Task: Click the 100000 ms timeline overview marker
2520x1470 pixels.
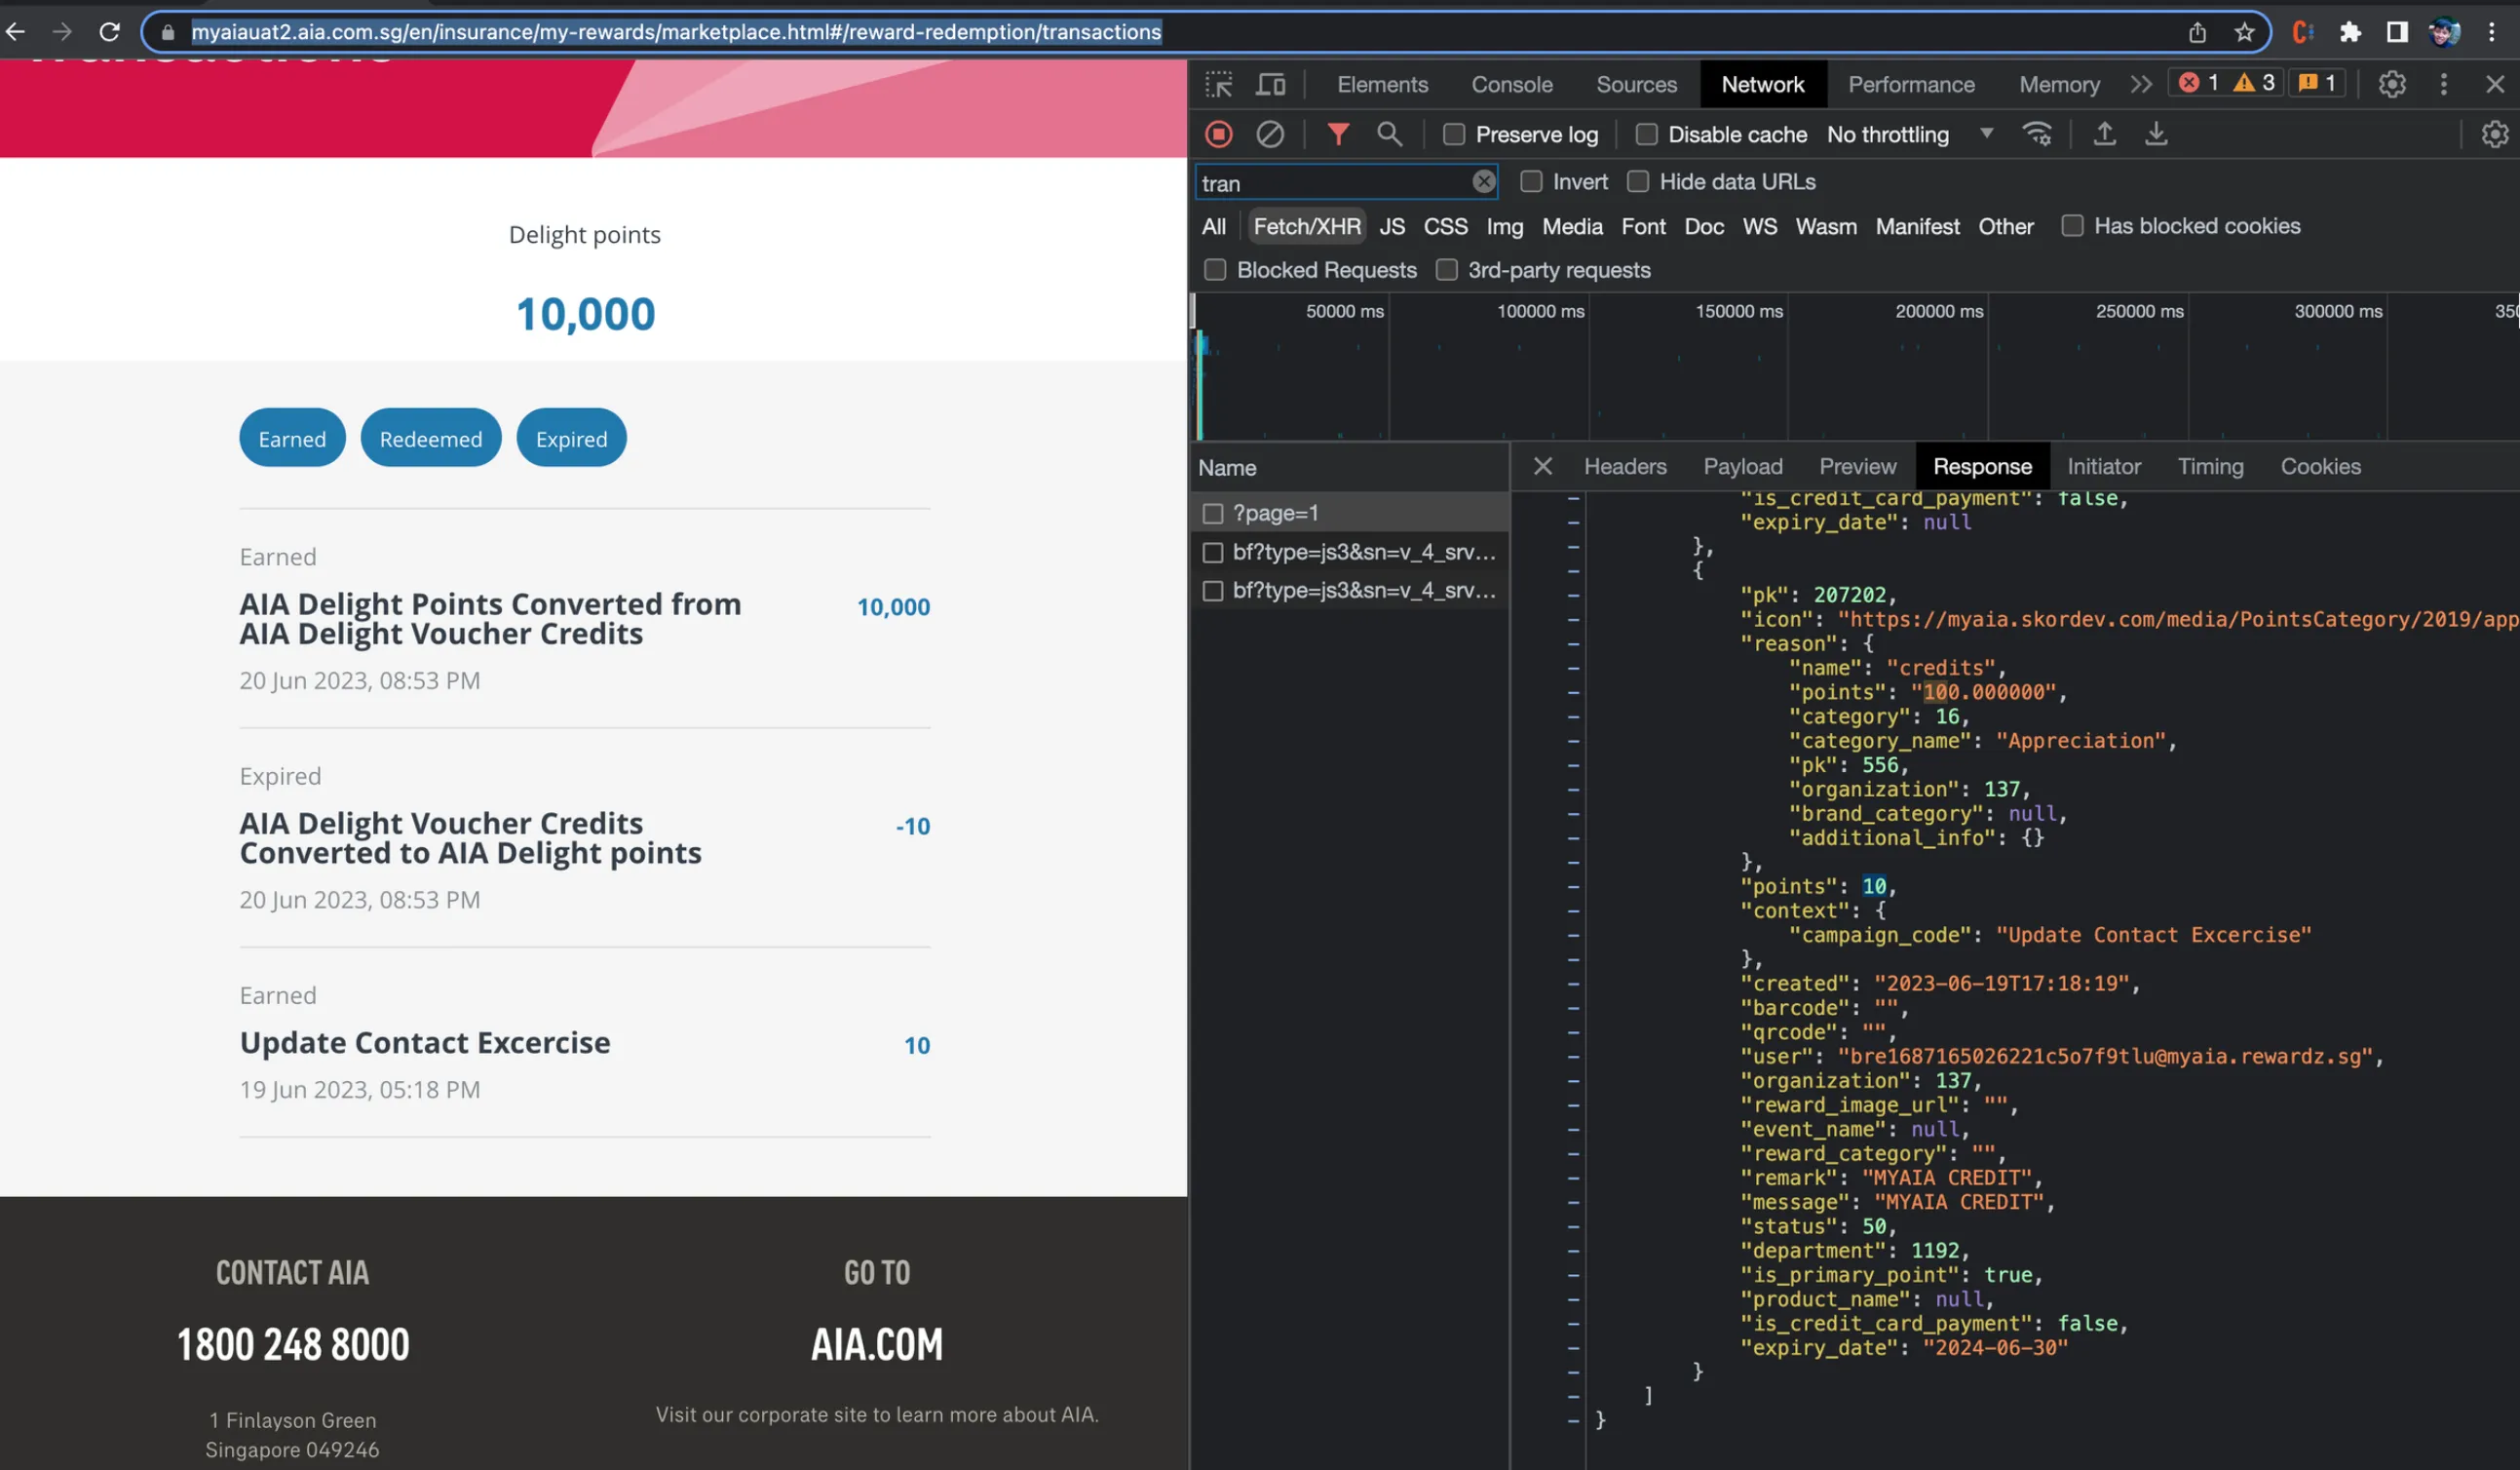Action: [1540, 312]
